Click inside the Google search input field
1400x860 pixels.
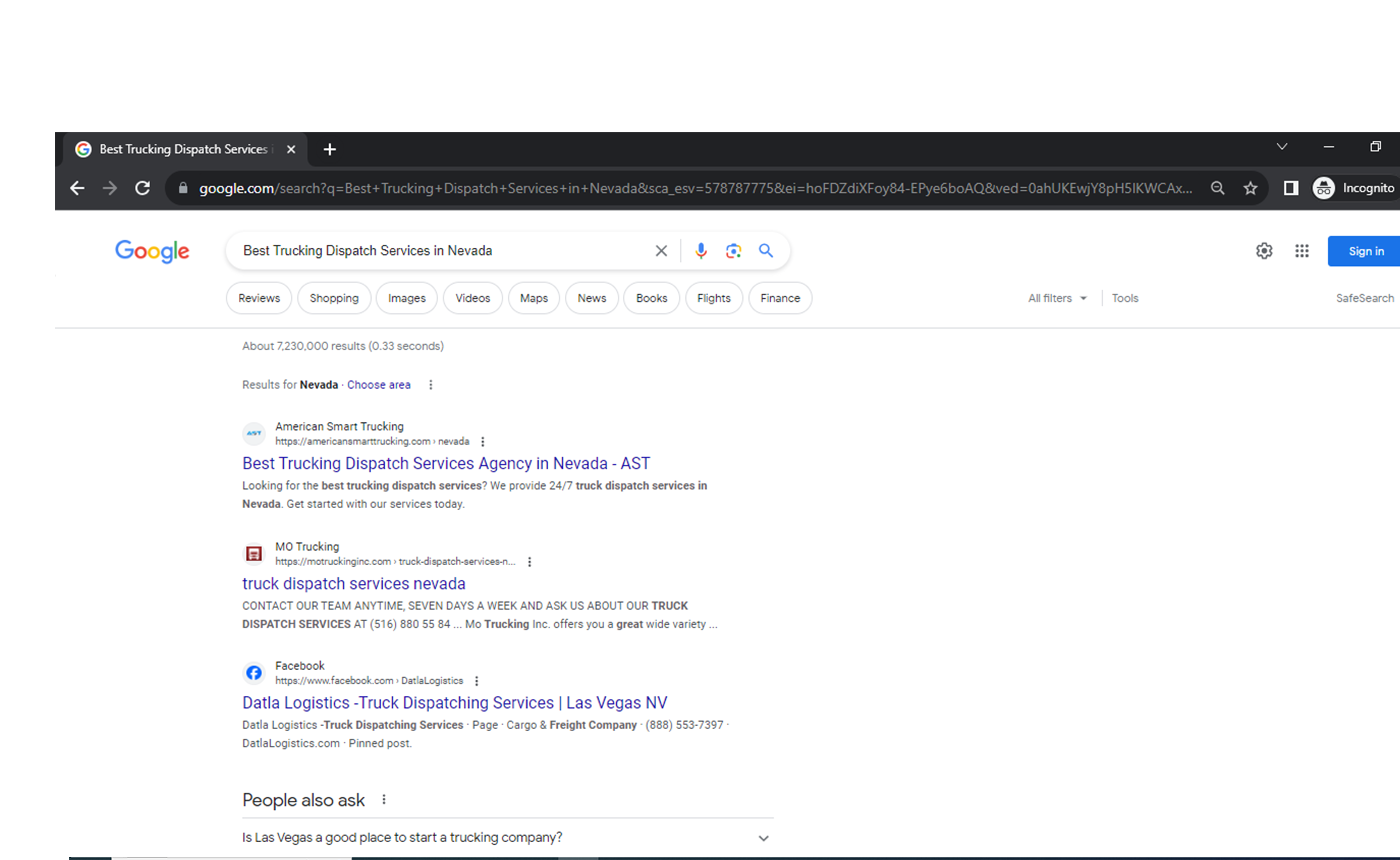tap(440, 251)
